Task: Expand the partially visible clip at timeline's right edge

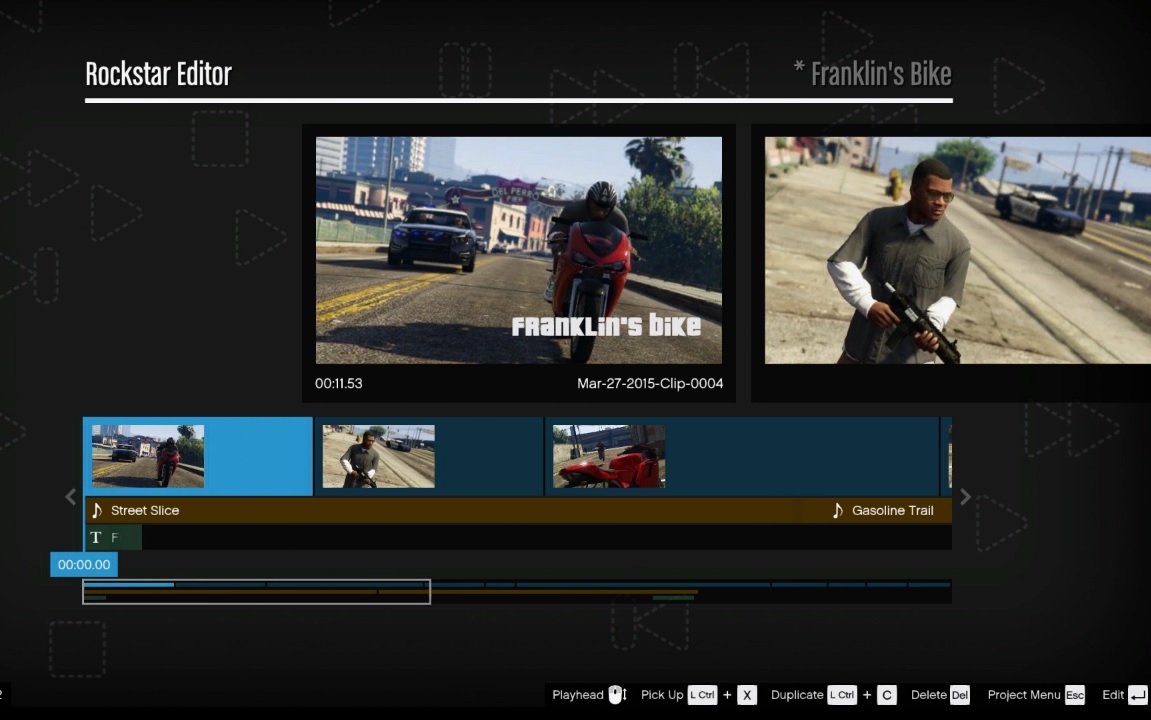Action: click(x=948, y=456)
